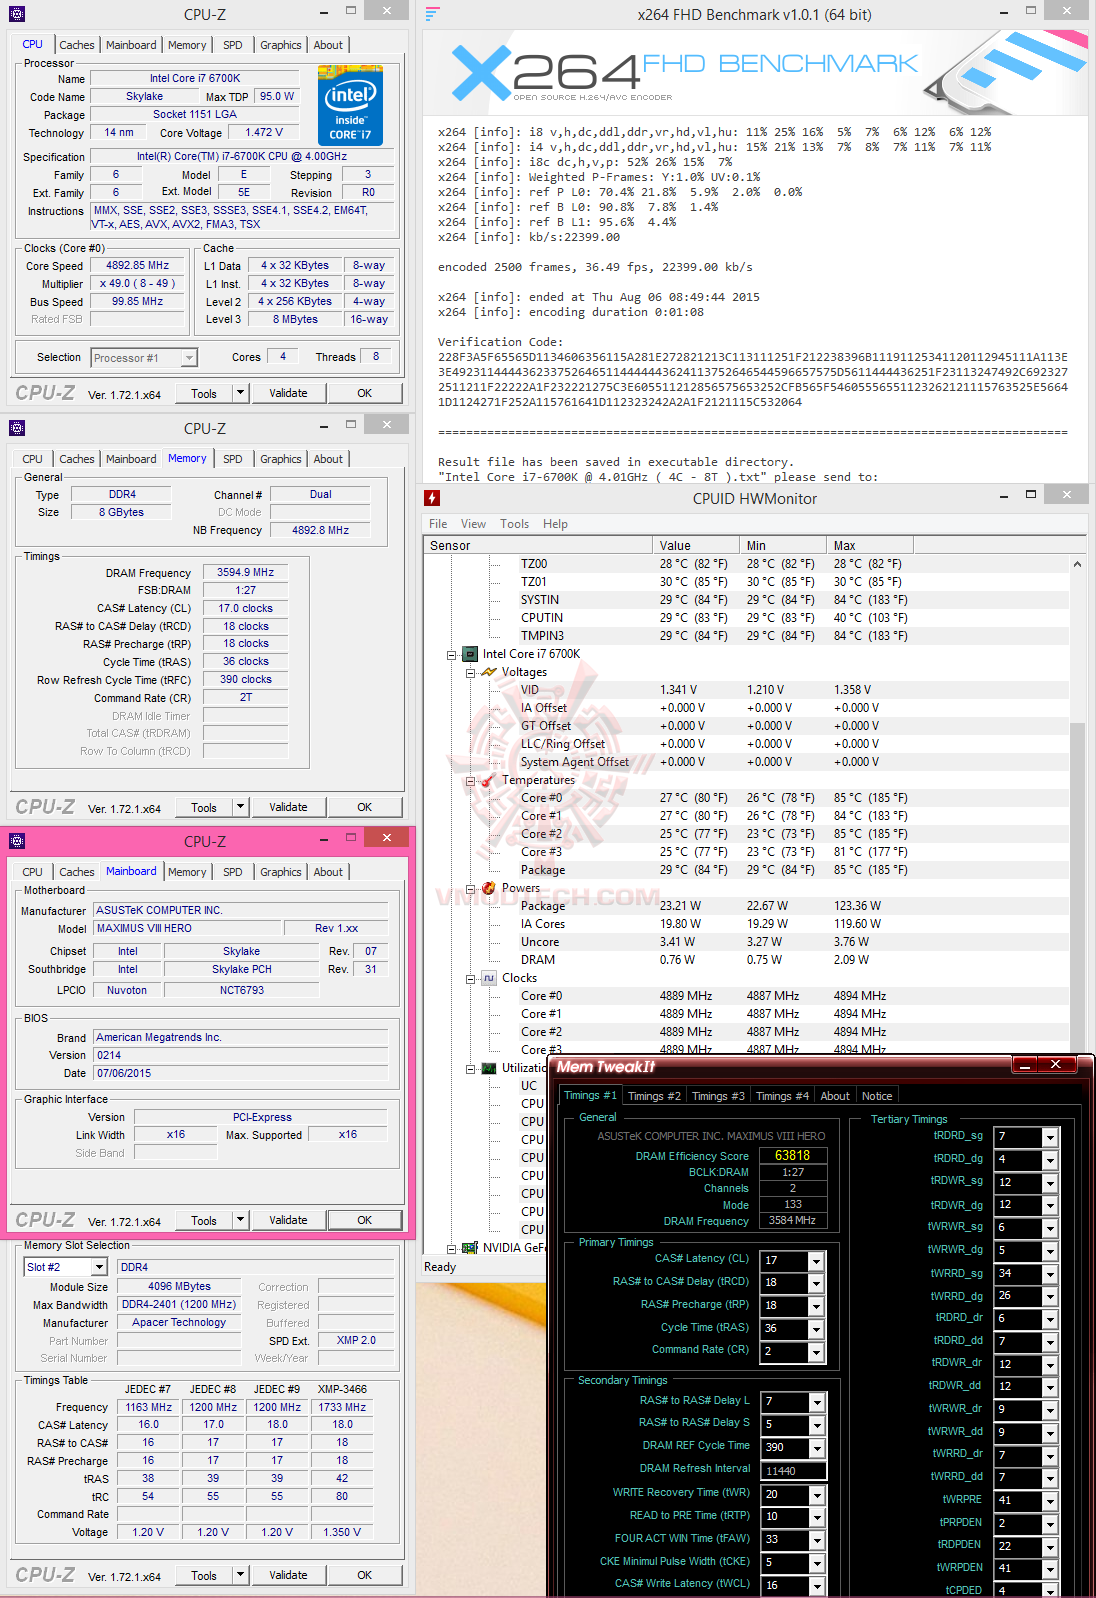Click Tools dropdown arrow in CPU-Z CPU window
Viewport: 1096px width, 1598px height.
[x=240, y=393]
